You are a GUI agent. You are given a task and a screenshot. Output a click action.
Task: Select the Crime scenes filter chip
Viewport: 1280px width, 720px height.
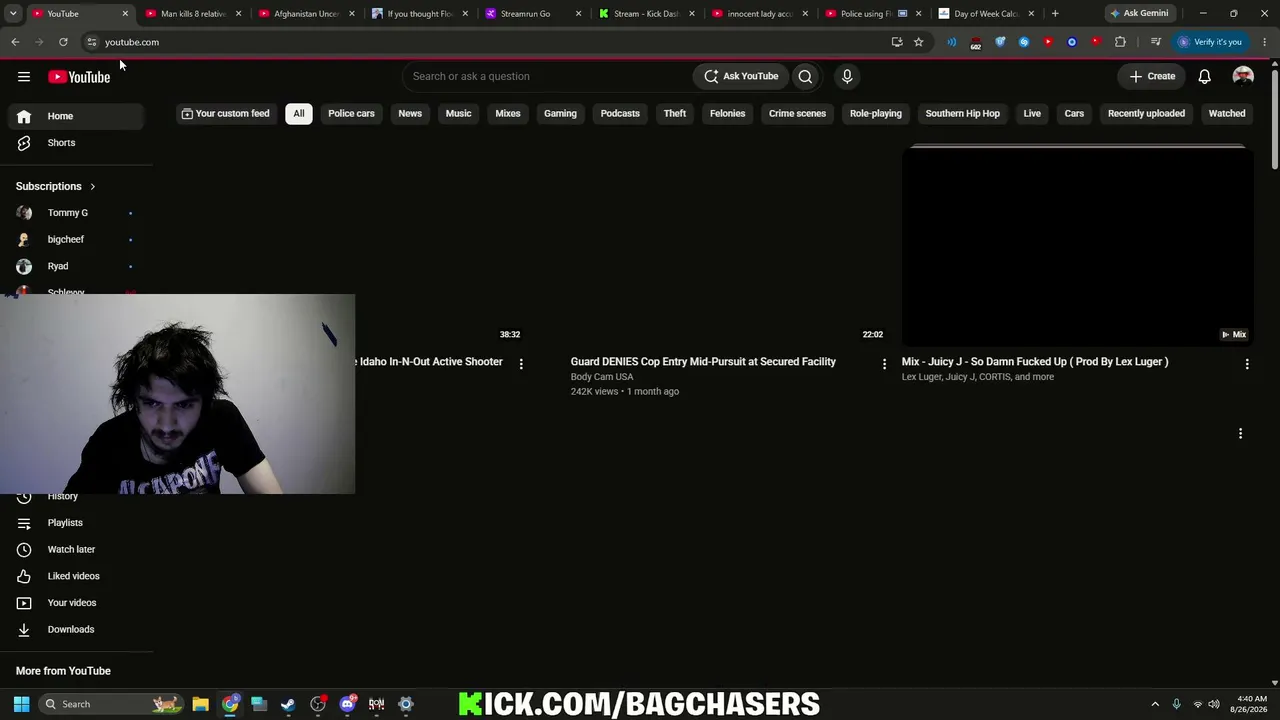coord(797,114)
